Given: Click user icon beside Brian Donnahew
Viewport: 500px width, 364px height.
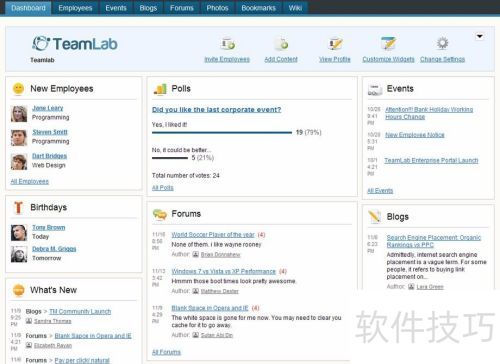Looking at the screenshot, I should pos(196,255).
